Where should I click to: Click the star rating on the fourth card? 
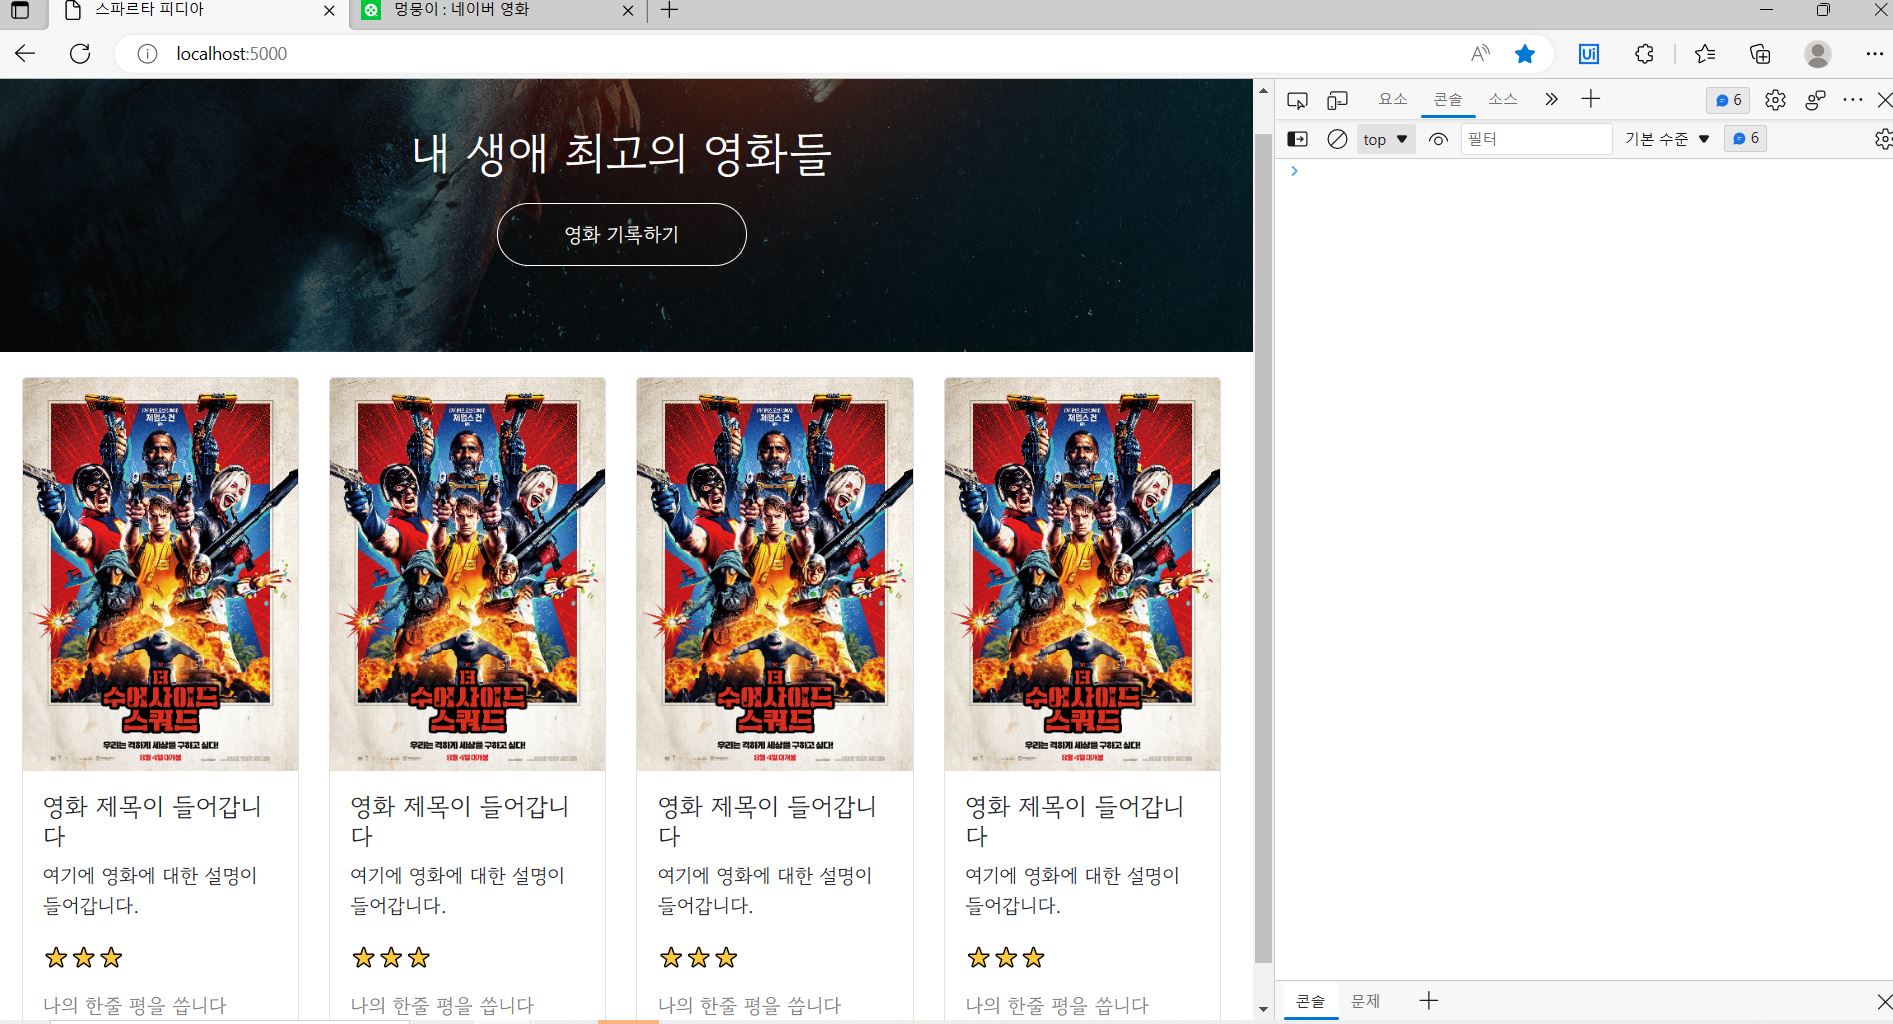click(1006, 958)
